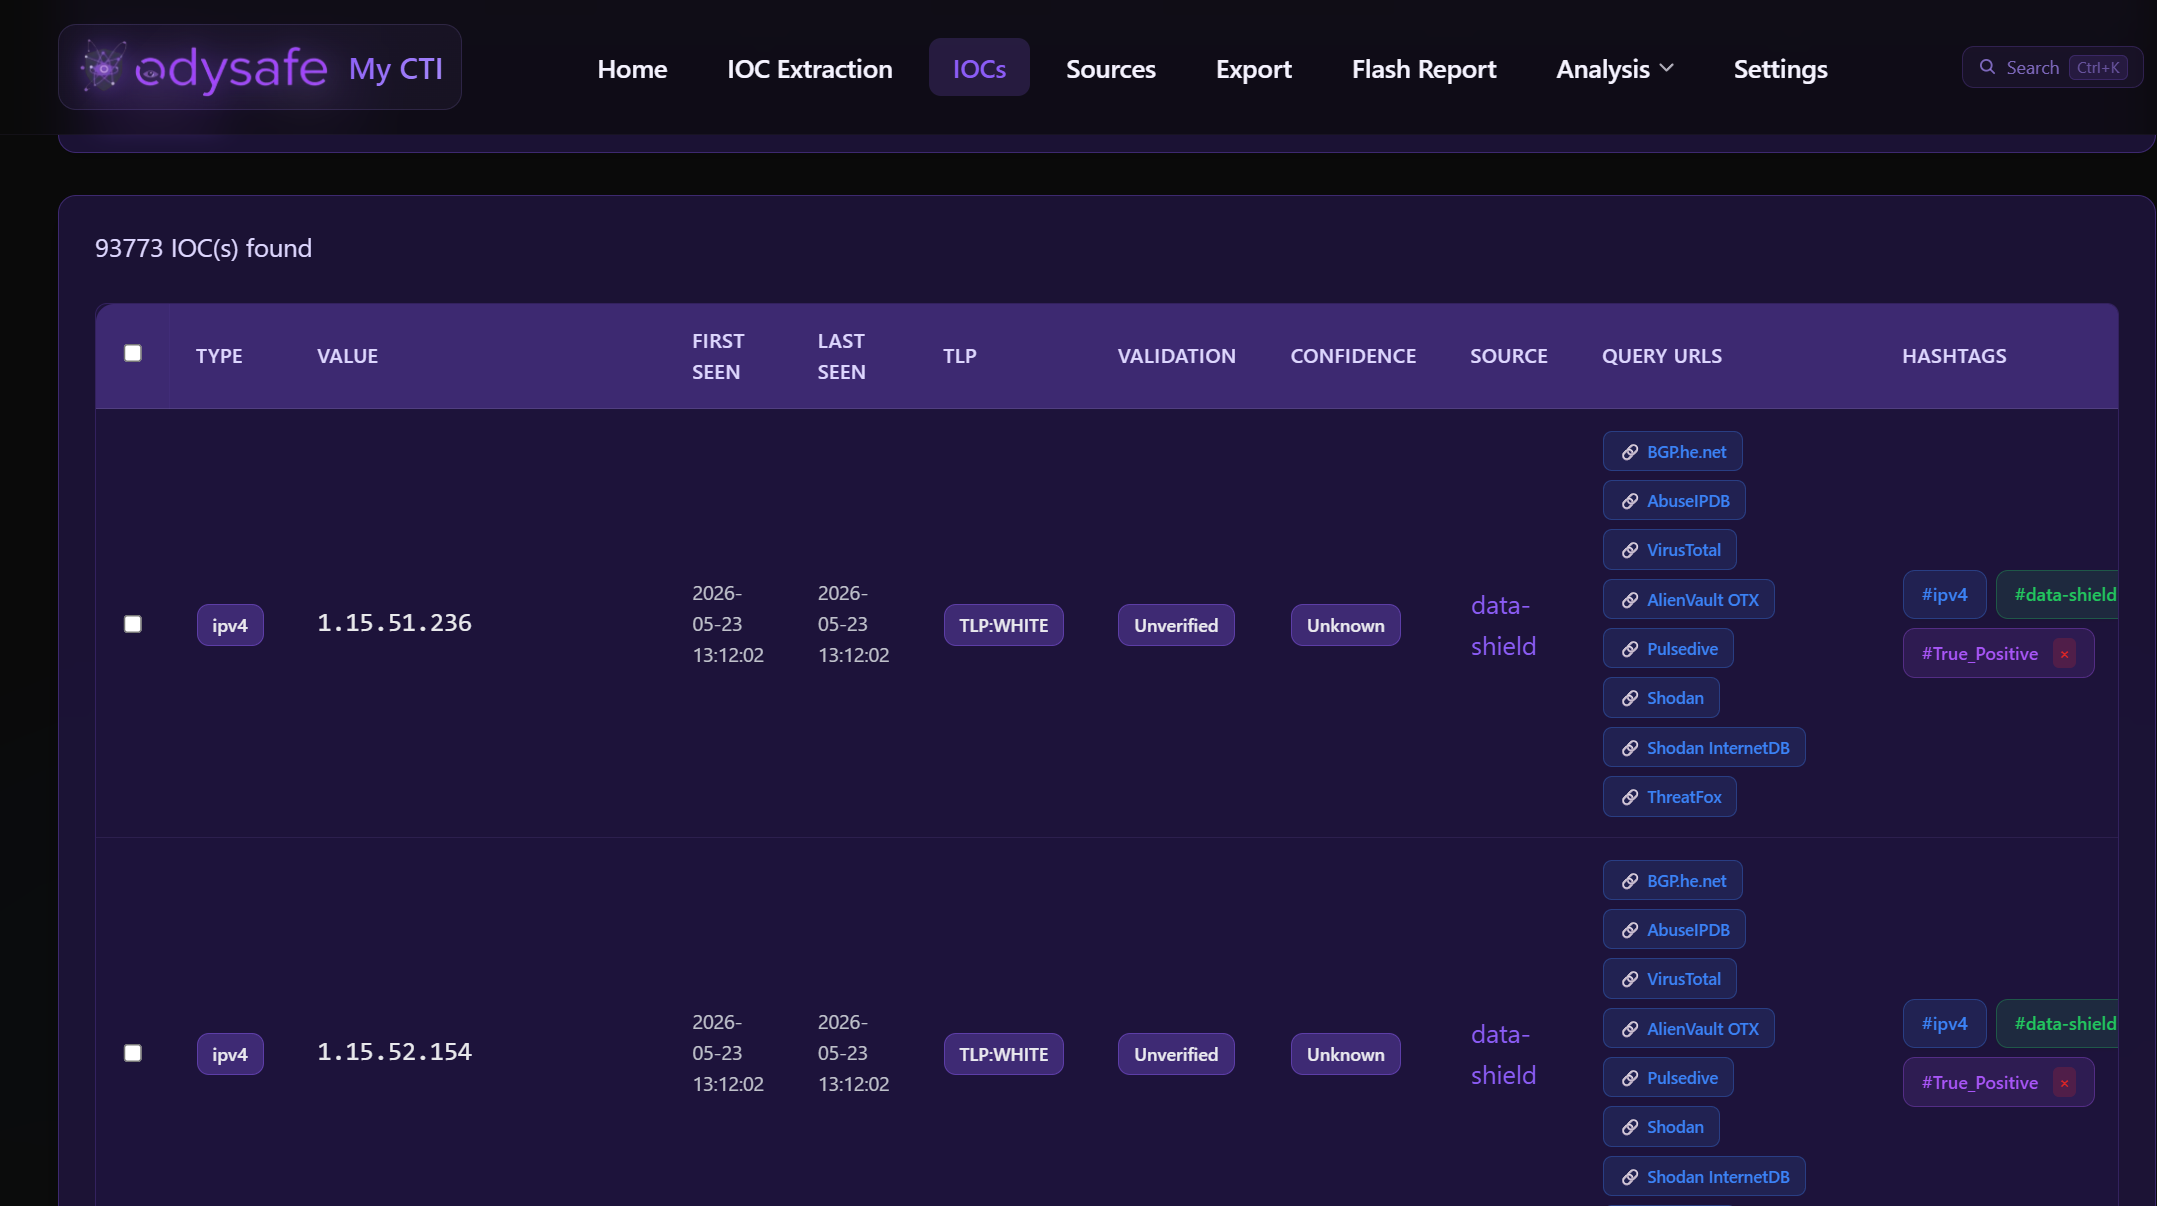The image size is (2157, 1206).
Task: Click the '93773 IOC(s) found' count text
Action: [203, 248]
